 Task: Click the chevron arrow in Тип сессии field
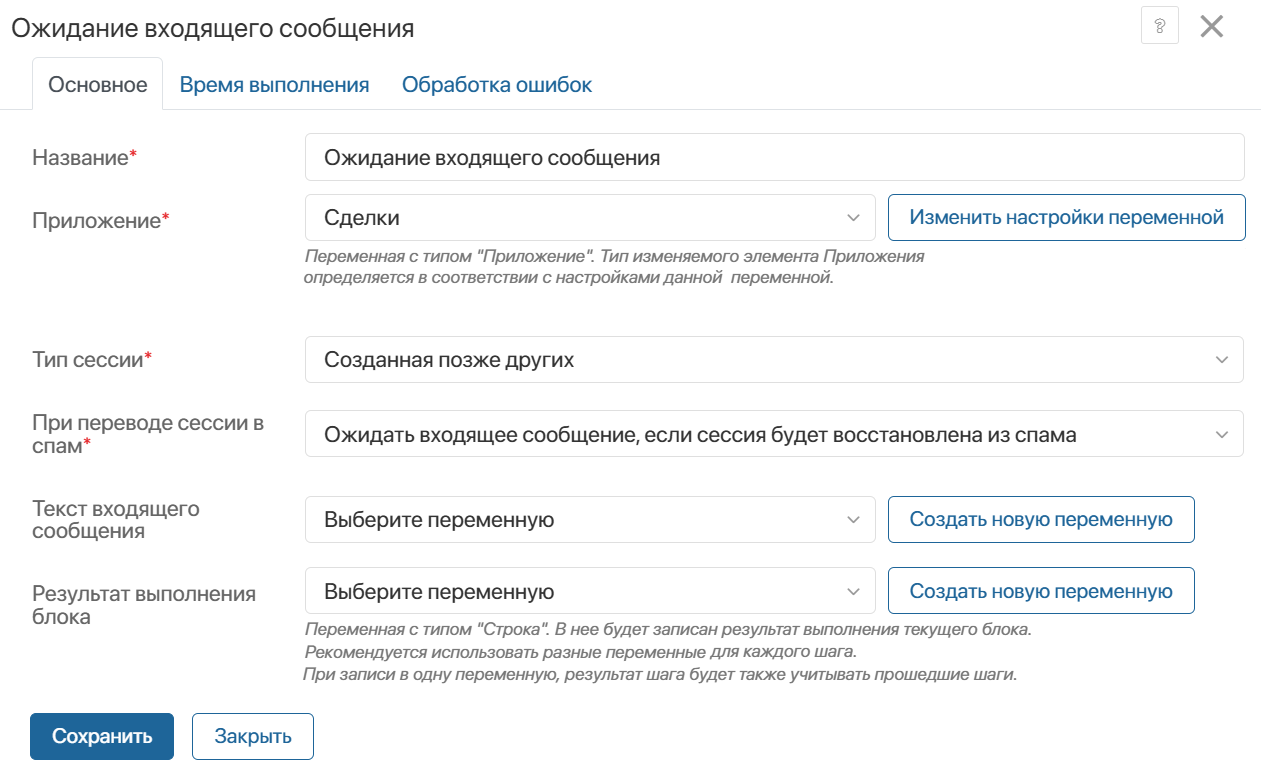coord(1221,360)
